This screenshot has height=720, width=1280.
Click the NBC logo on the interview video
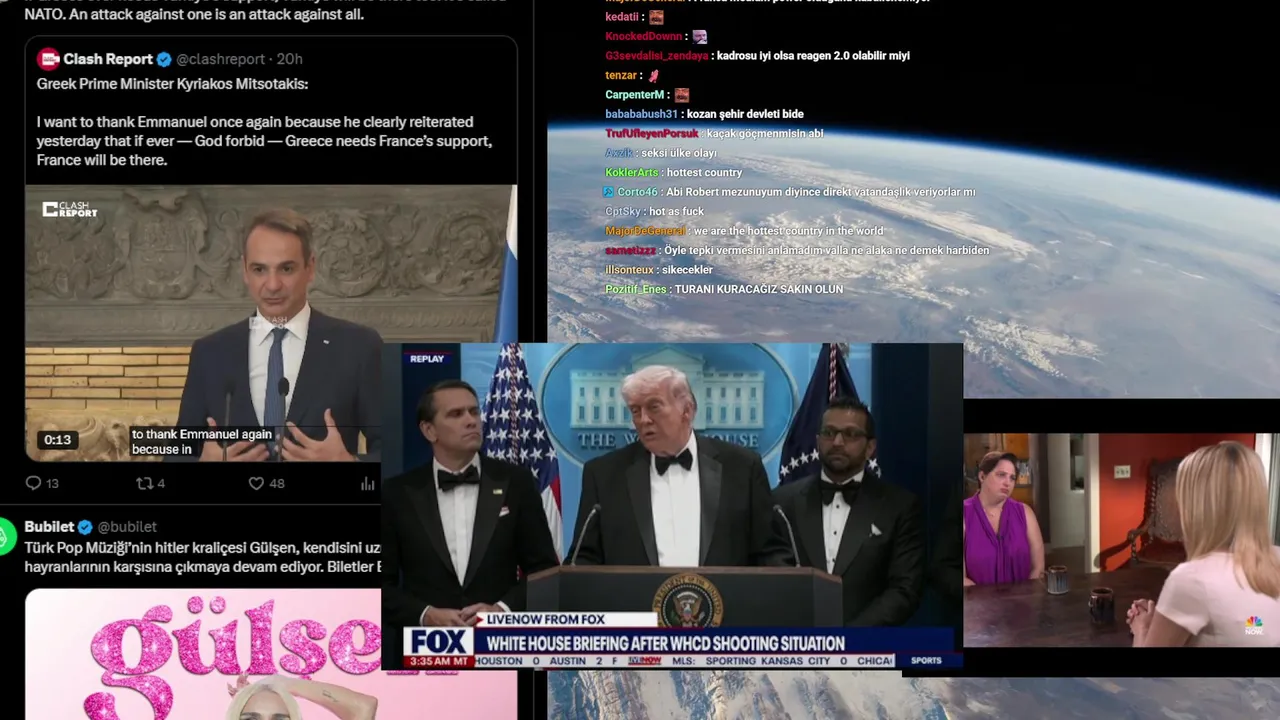[x=1253, y=626]
